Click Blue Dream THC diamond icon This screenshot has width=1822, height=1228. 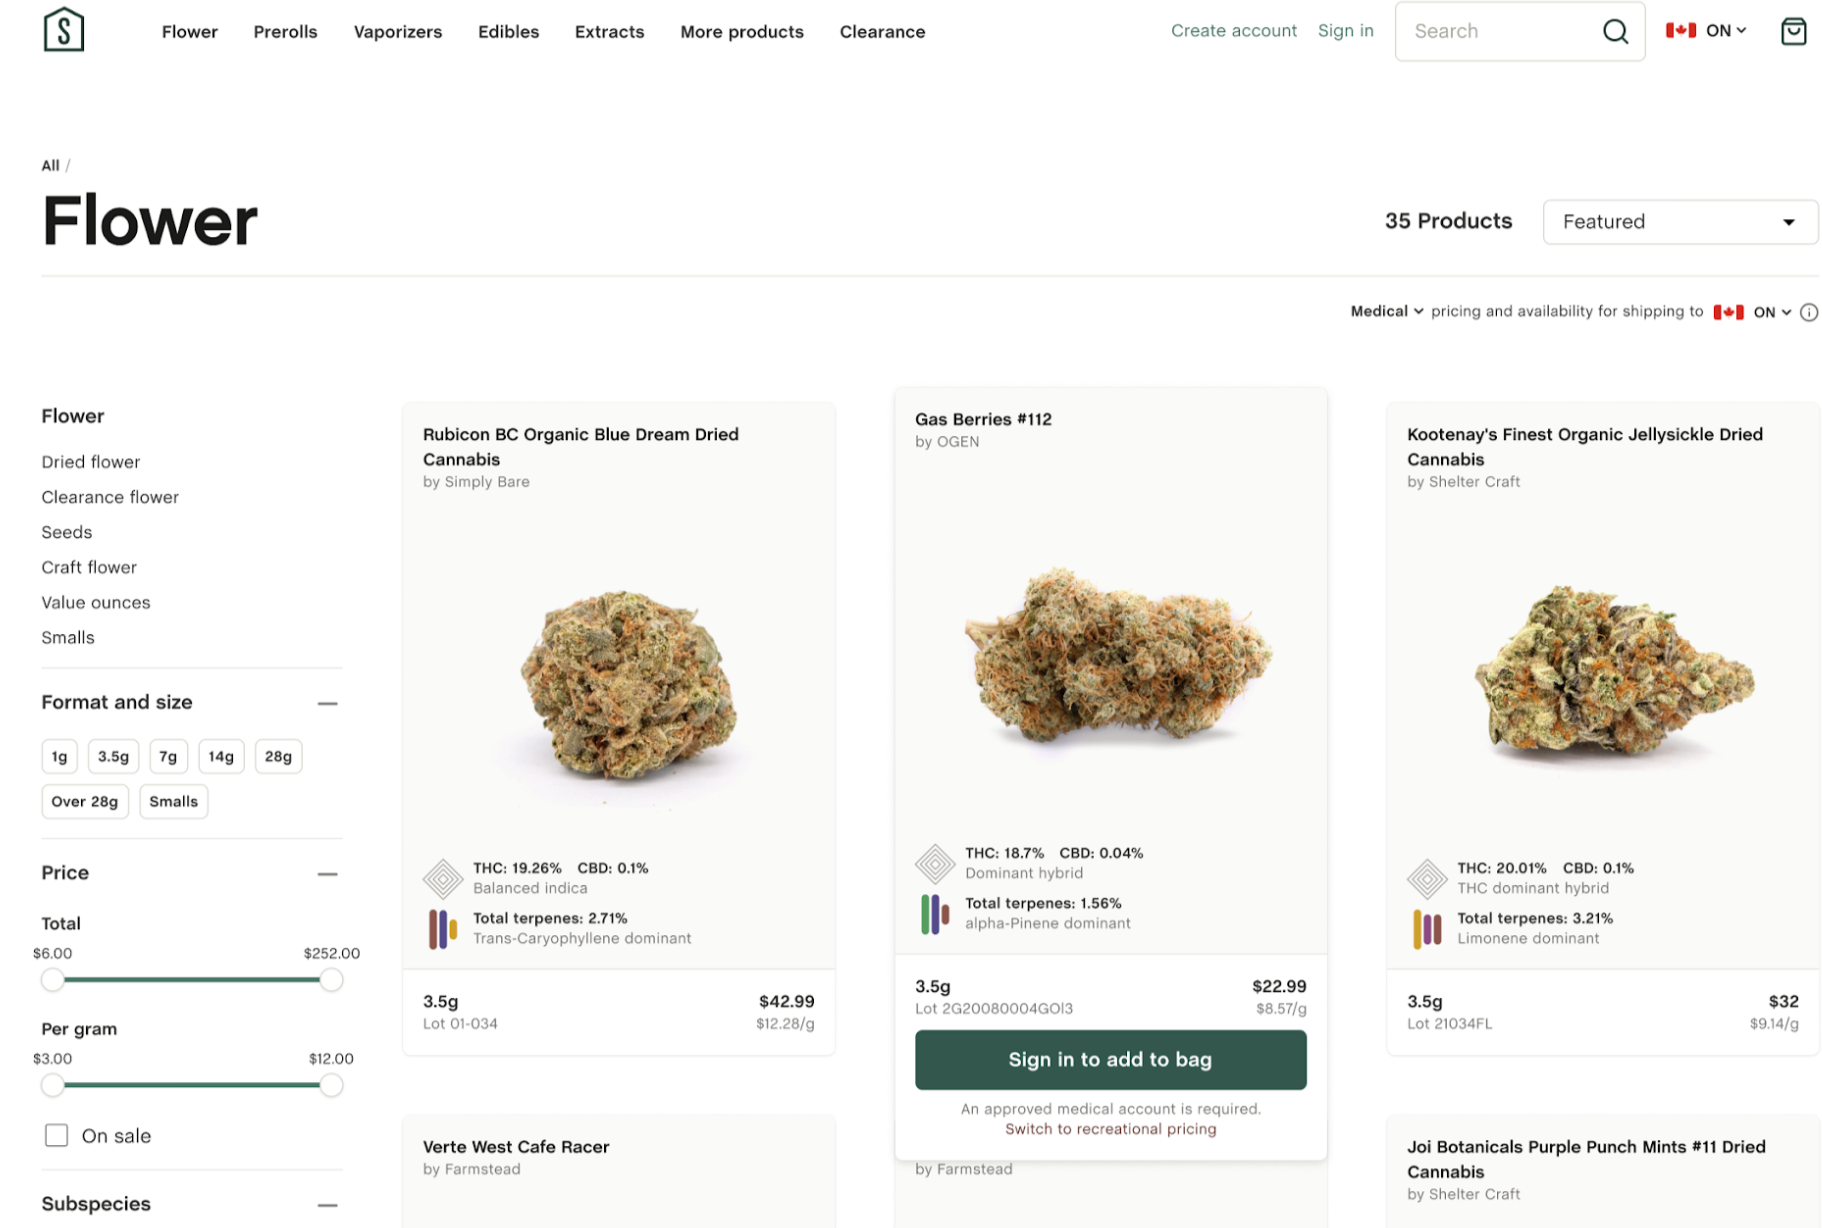[x=442, y=878]
